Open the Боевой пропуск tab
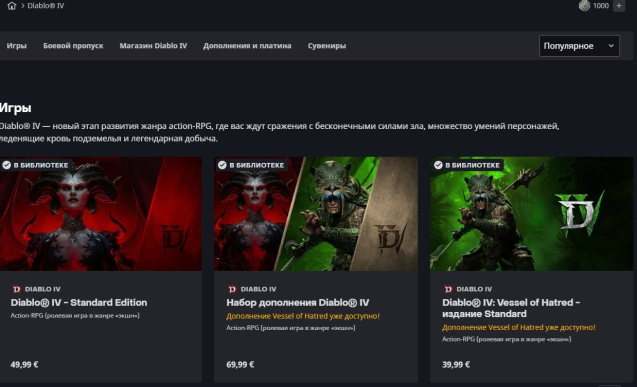The height and width of the screenshot is (387, 637). (x=73, y=46)
